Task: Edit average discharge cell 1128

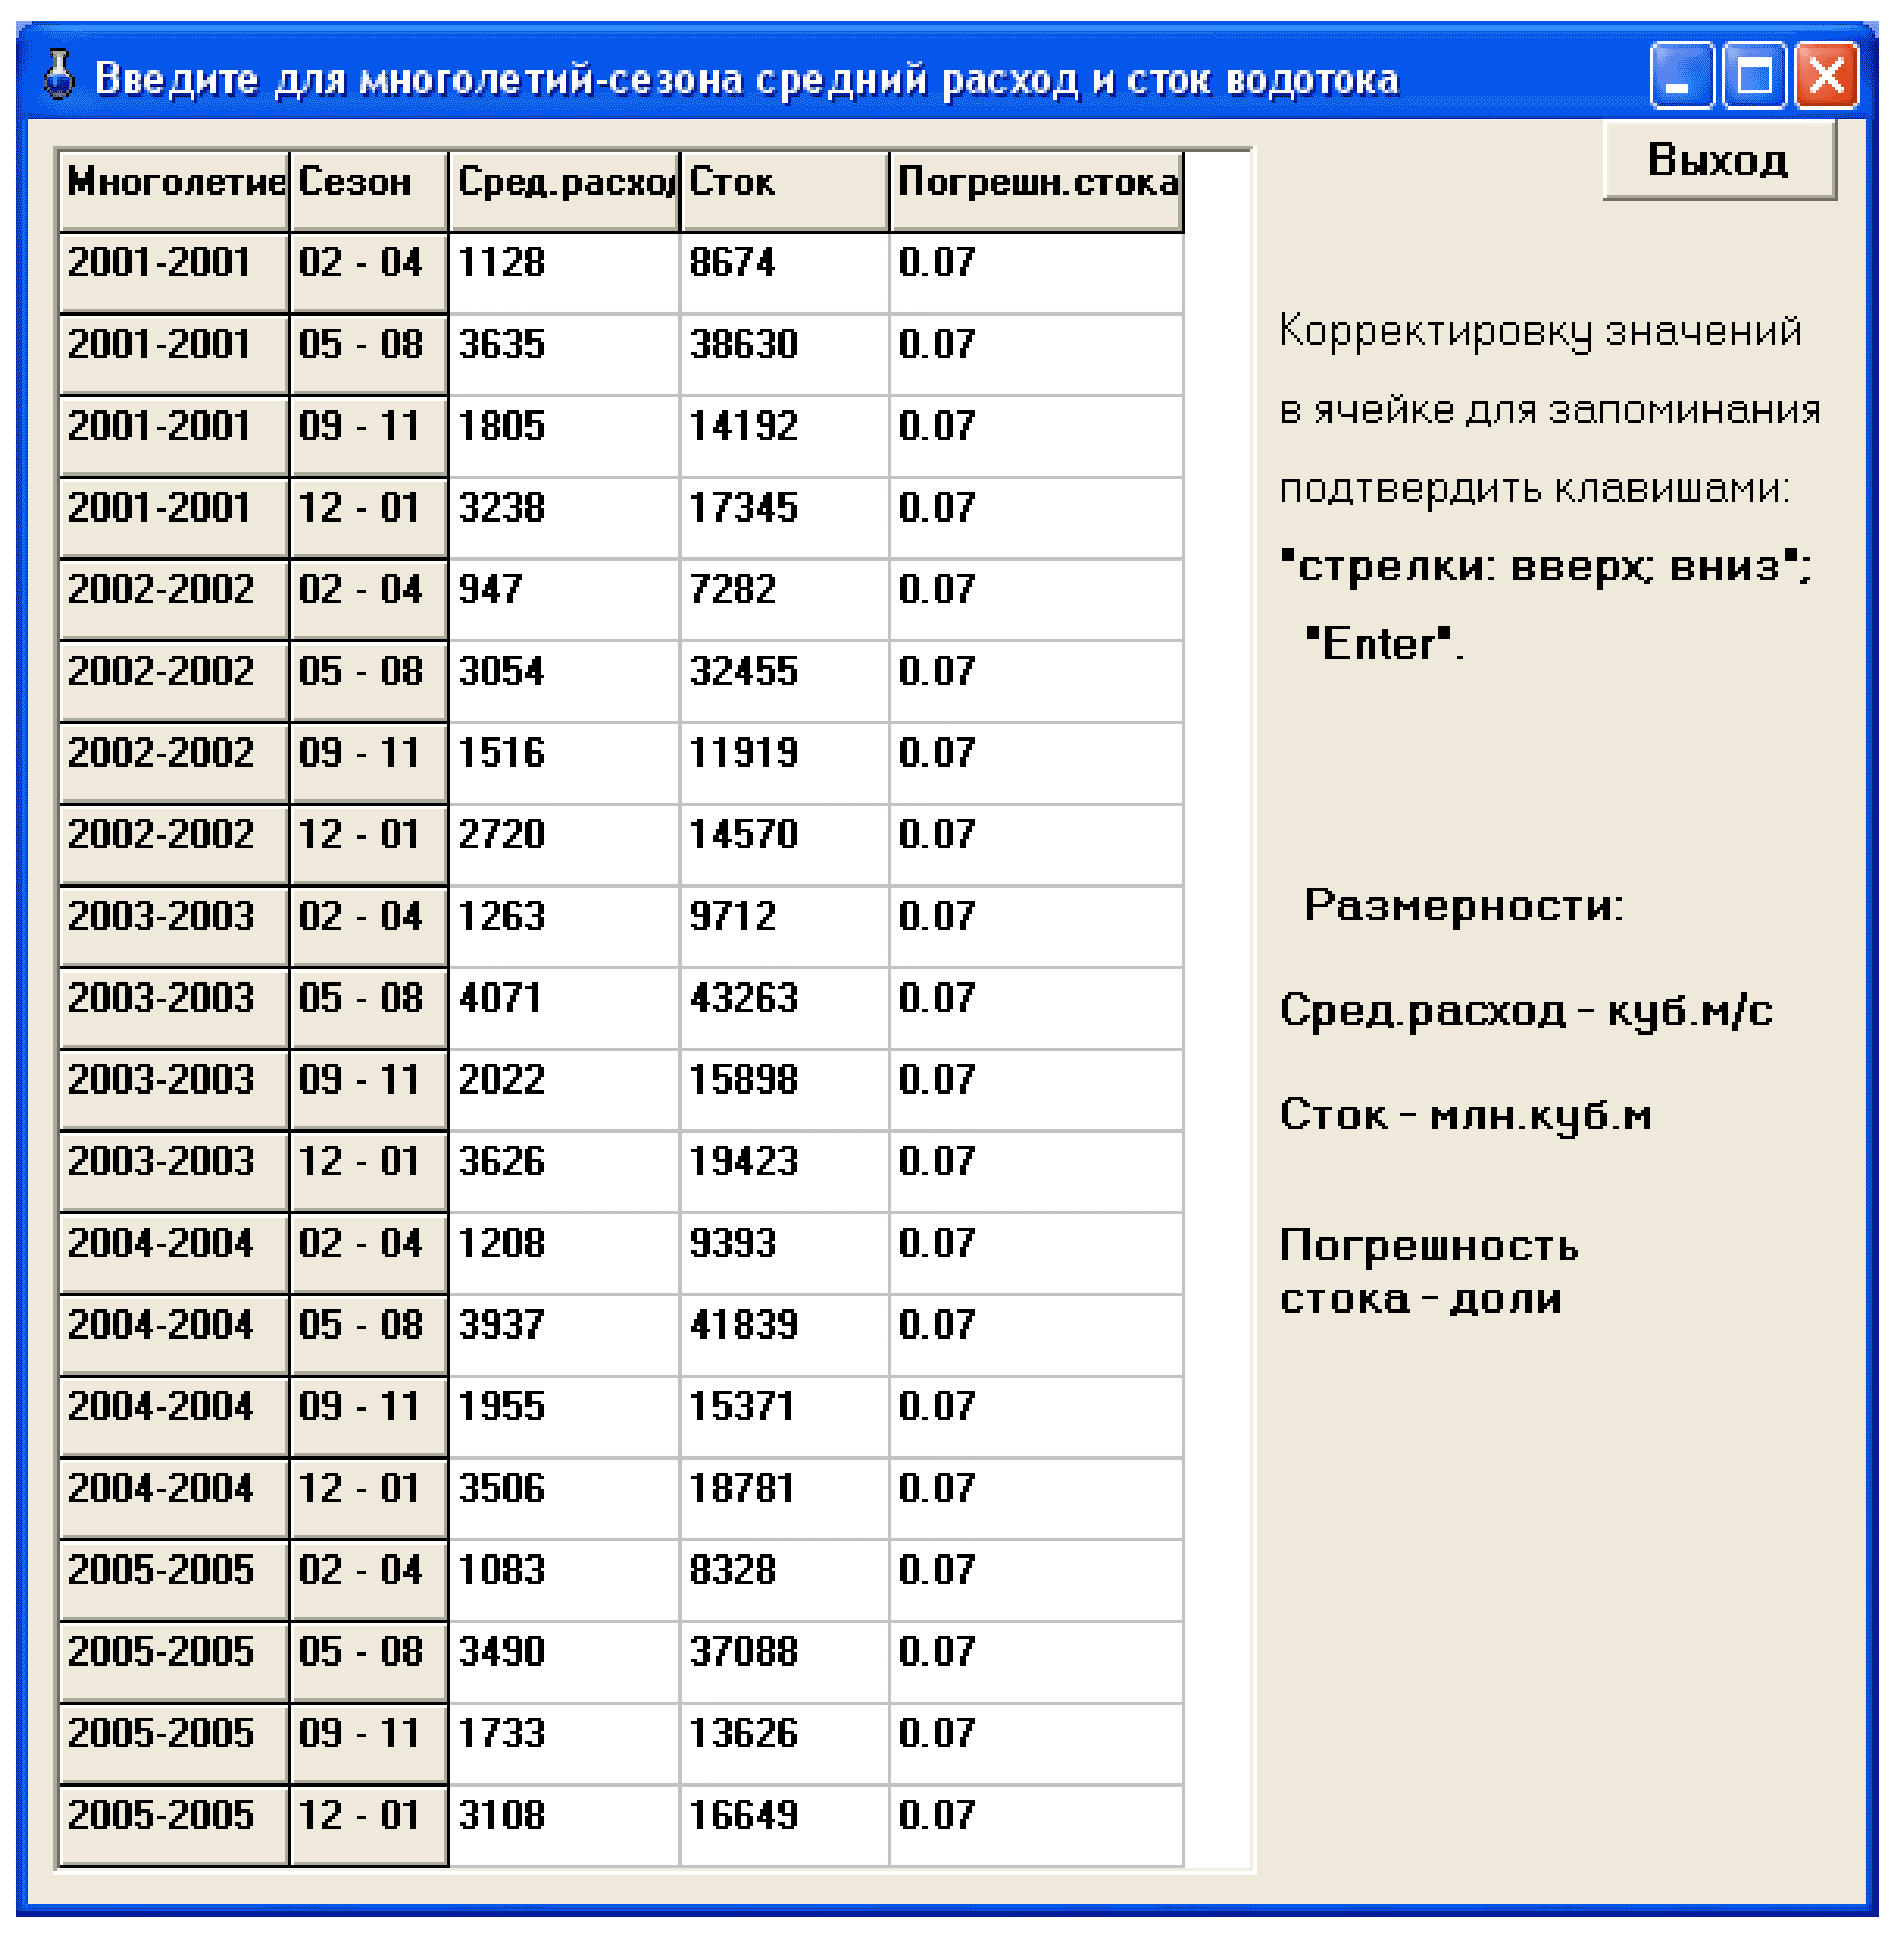Action: coord(564,273)
